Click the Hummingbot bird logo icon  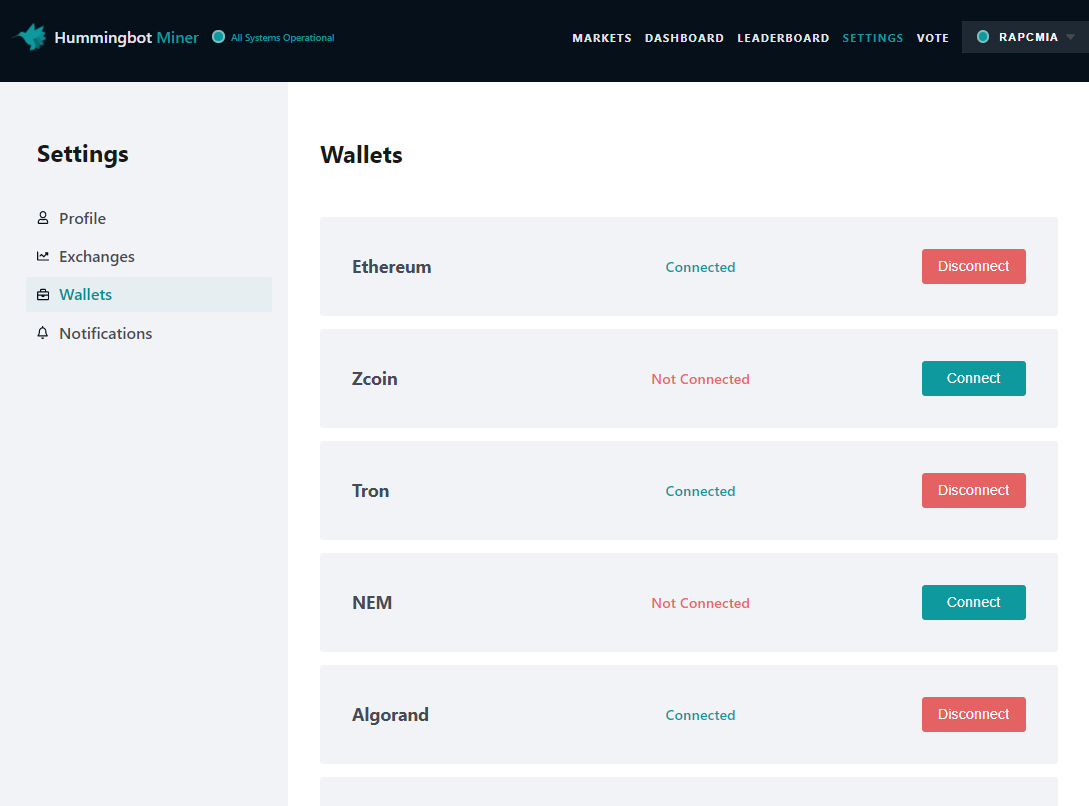30,37
